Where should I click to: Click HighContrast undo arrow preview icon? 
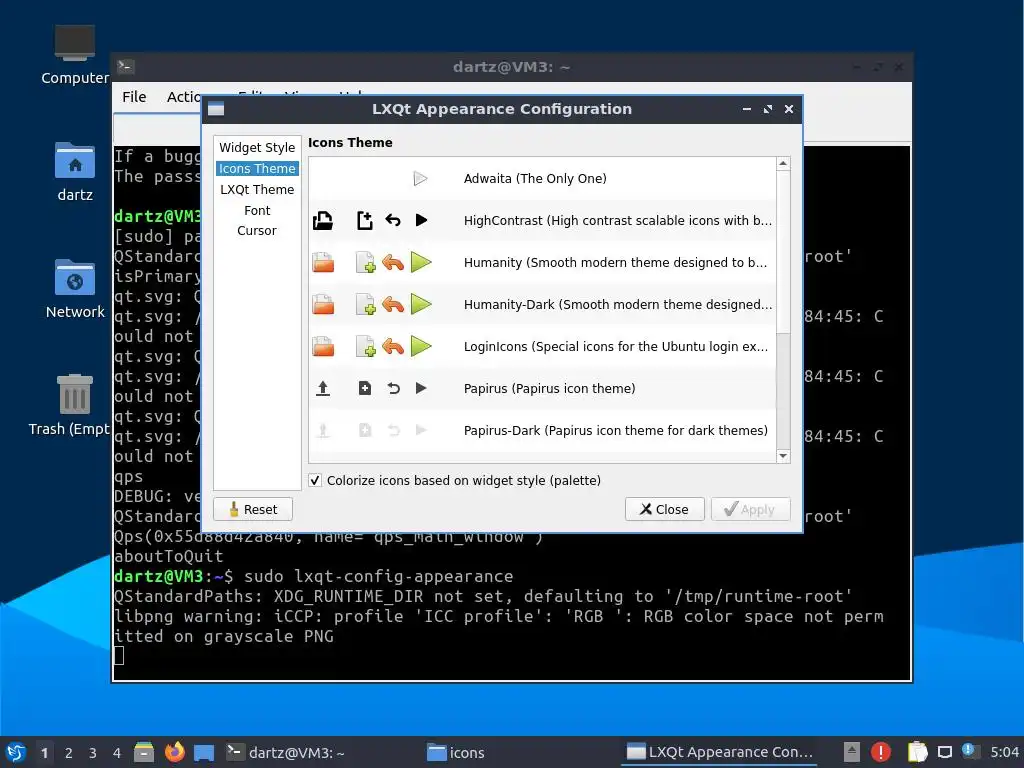[x=392, y=220]
